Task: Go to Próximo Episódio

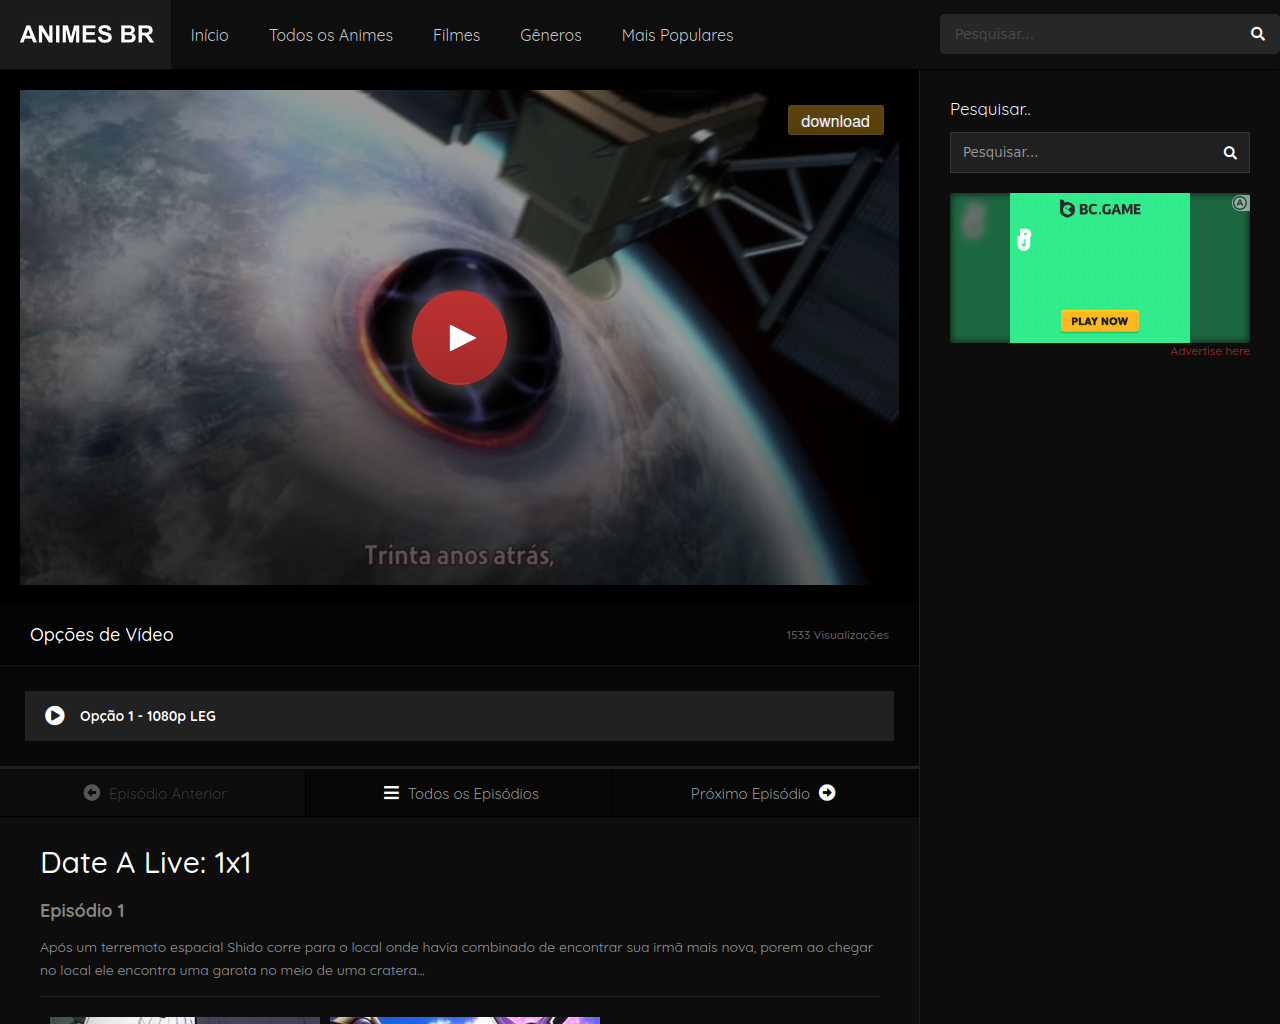Action: pyautogui.click(x=765, y=793)
